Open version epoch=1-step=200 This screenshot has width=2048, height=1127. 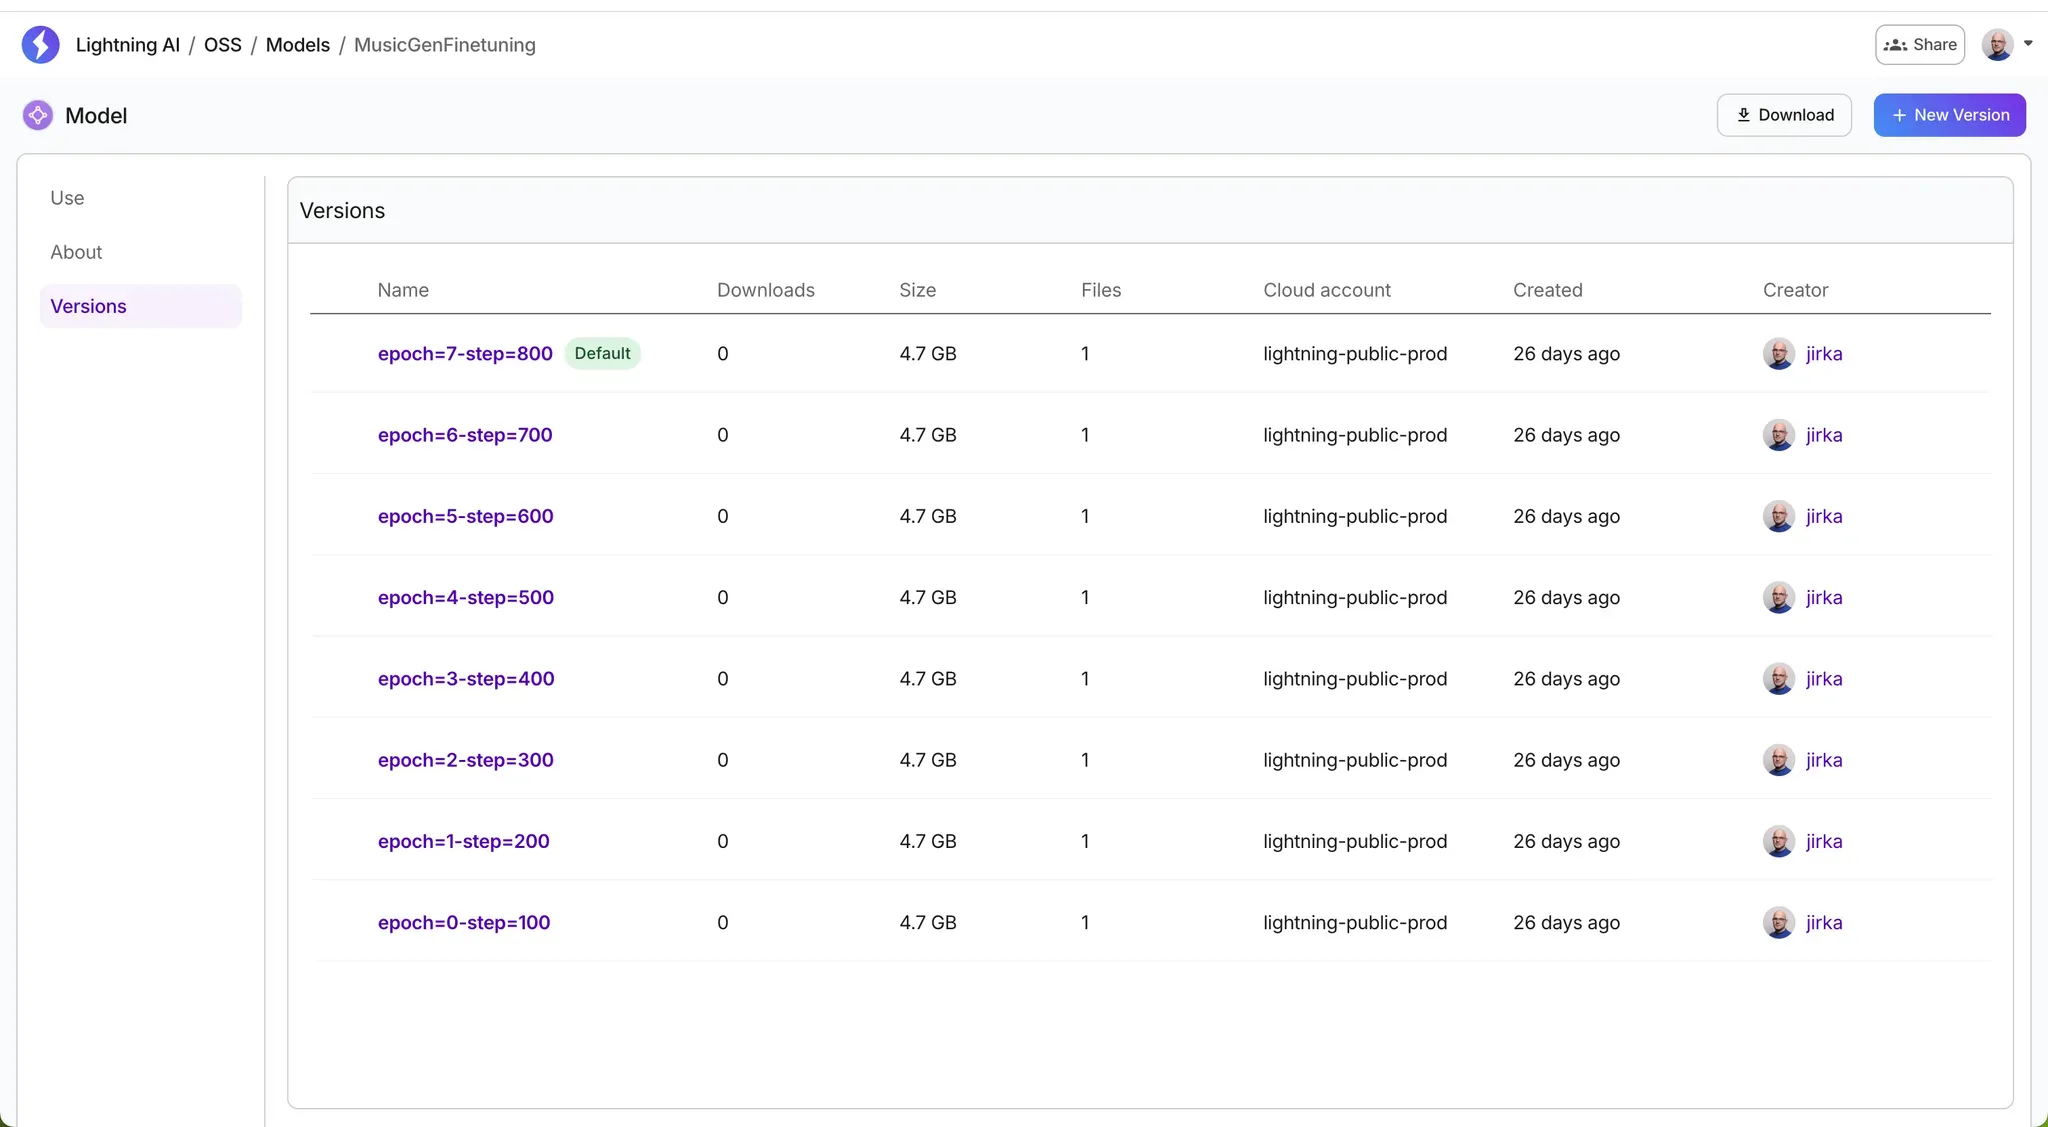[x=464, y=841]
